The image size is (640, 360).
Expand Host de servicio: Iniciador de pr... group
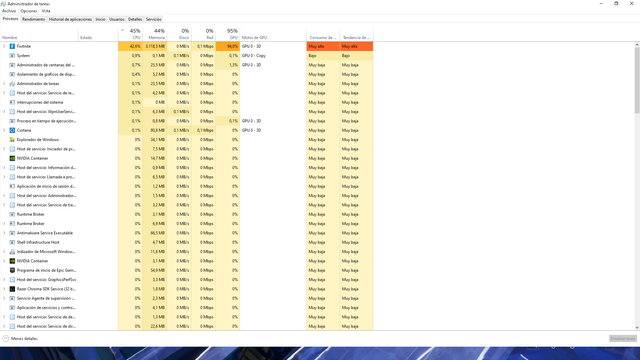(x=4, y=149)
